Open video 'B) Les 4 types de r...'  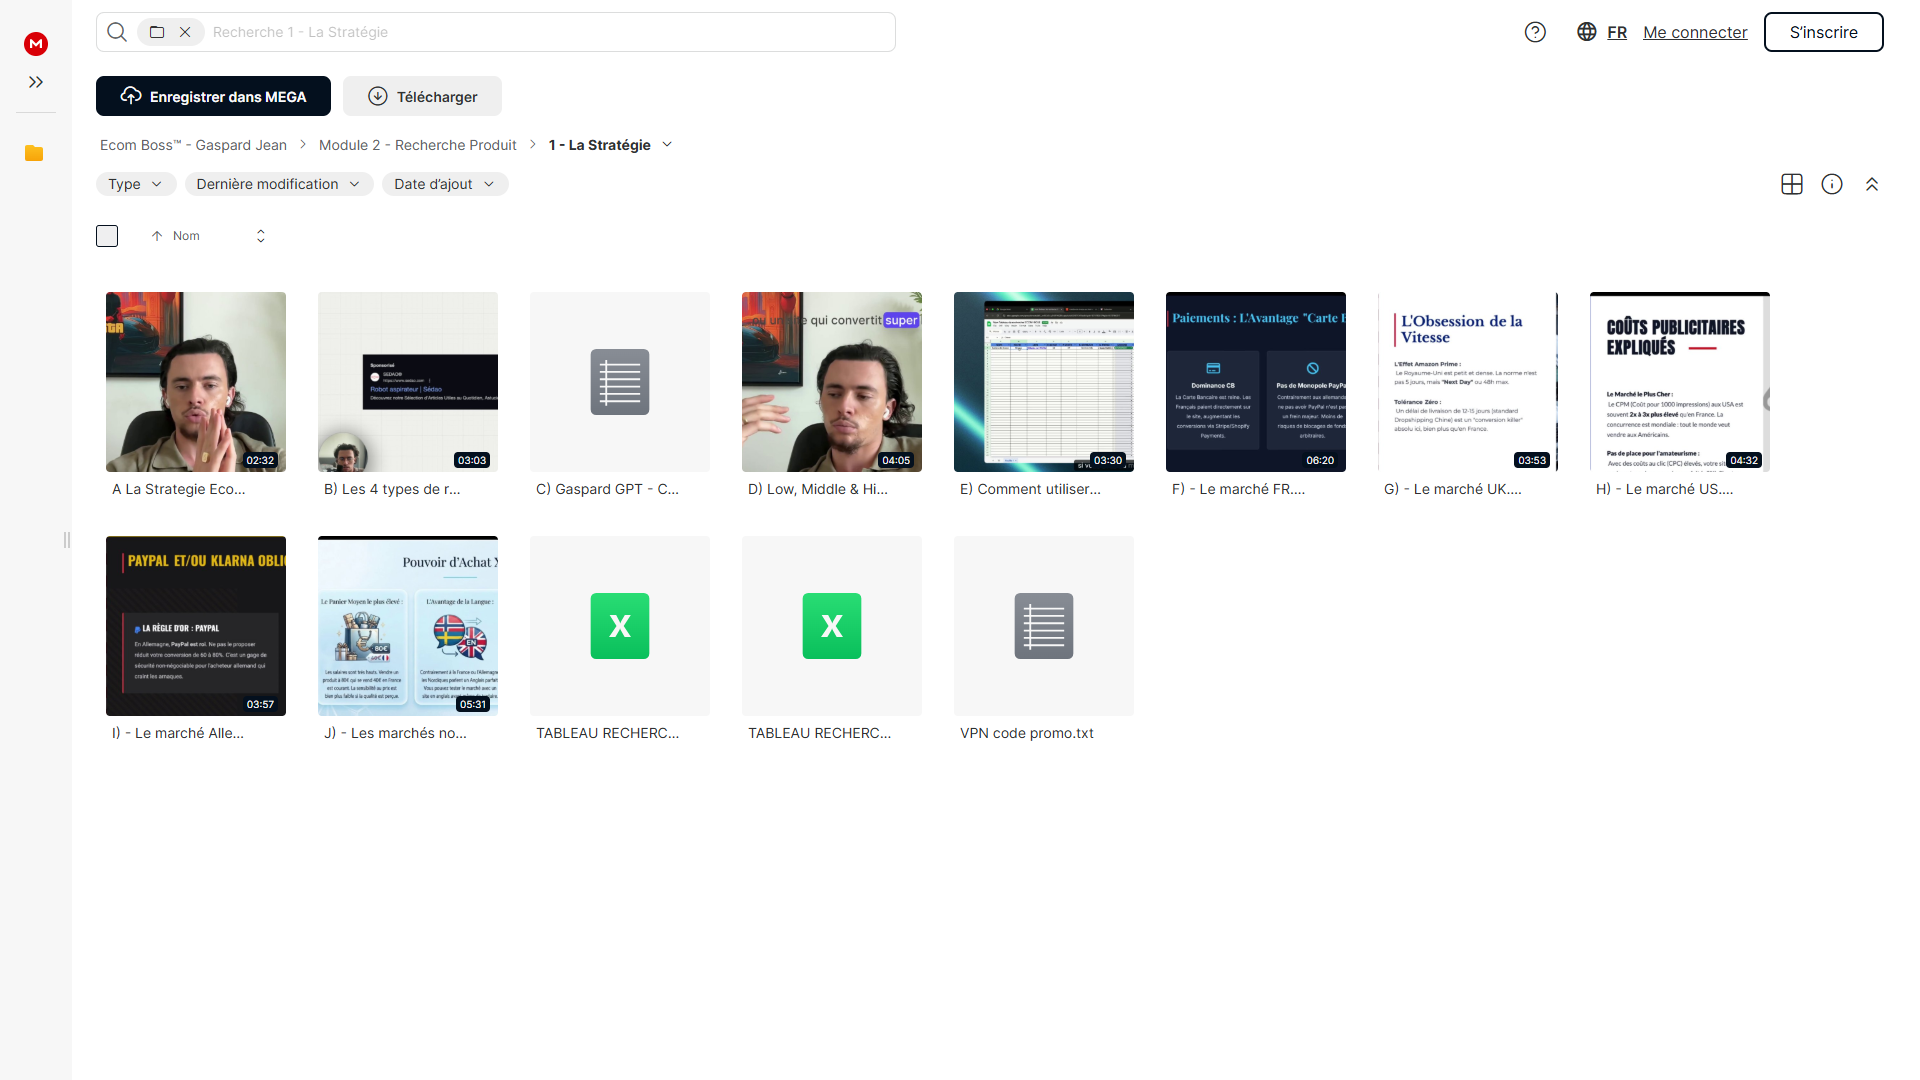(408, 382)
